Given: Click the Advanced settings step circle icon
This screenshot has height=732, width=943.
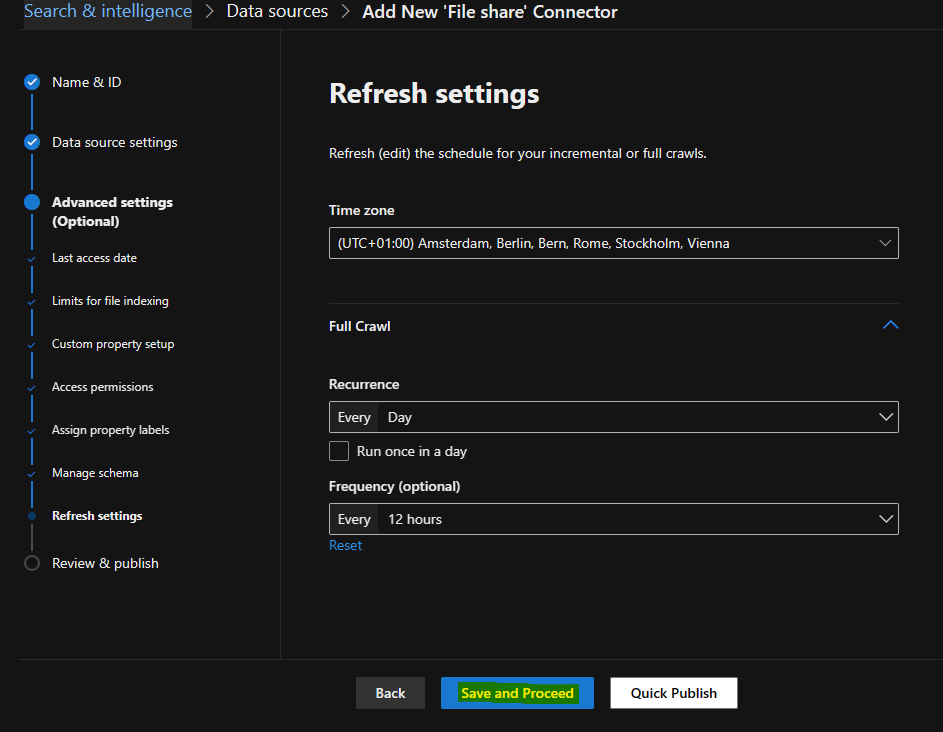Looking at the screenshot, I should (x=32, y=202).
